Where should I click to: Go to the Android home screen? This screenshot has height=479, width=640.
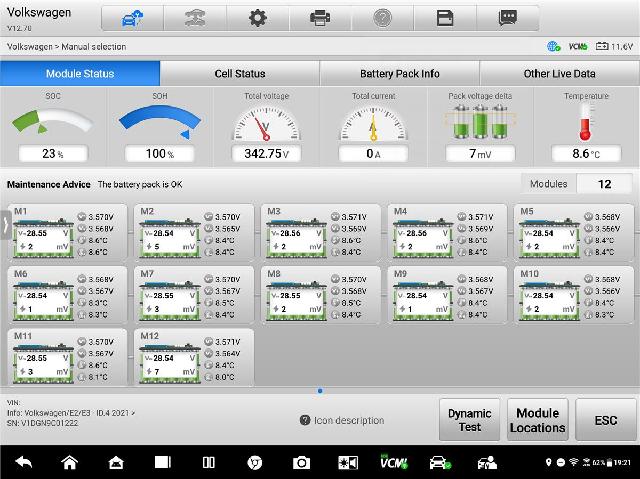point(69,462)
